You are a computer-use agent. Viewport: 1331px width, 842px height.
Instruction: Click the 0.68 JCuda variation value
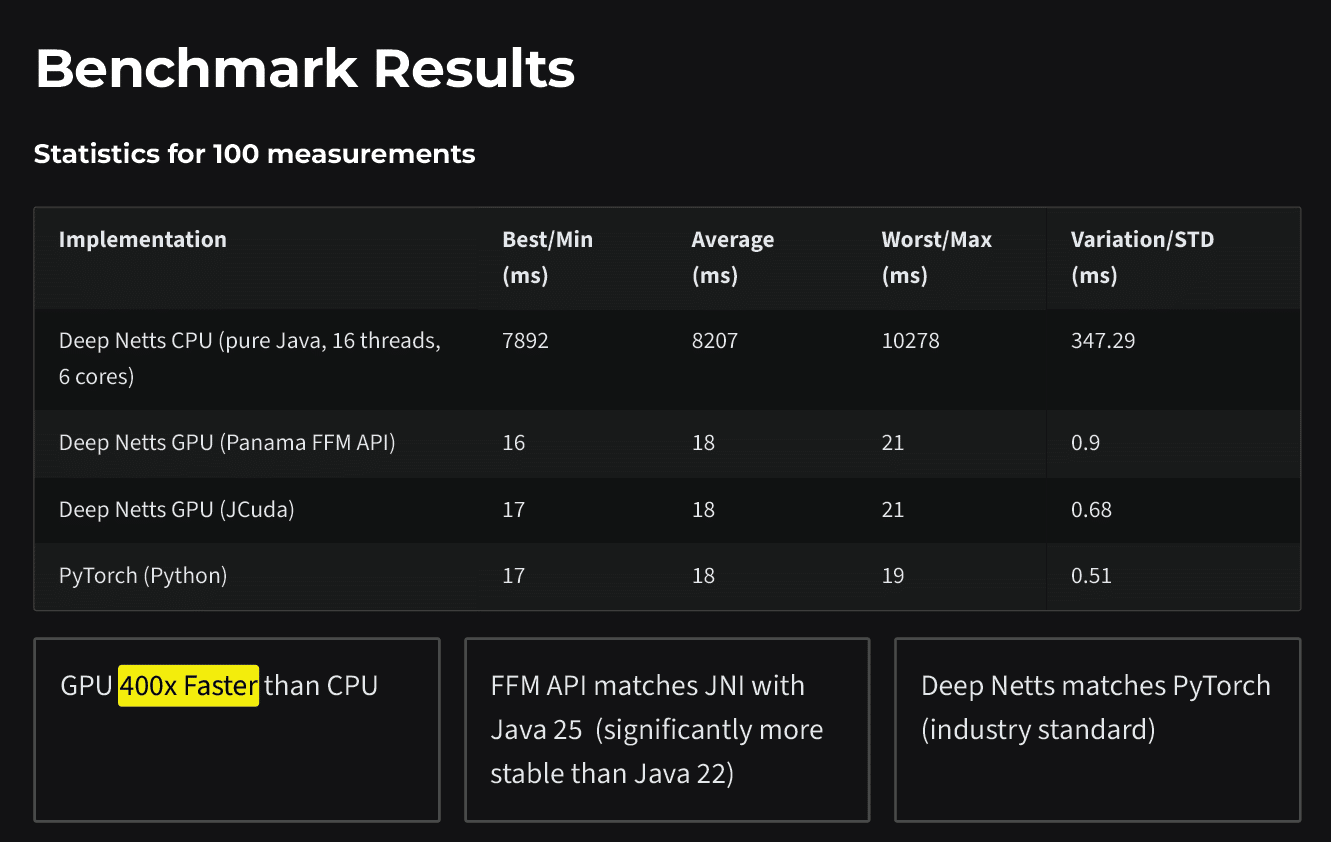point(1091,510)
